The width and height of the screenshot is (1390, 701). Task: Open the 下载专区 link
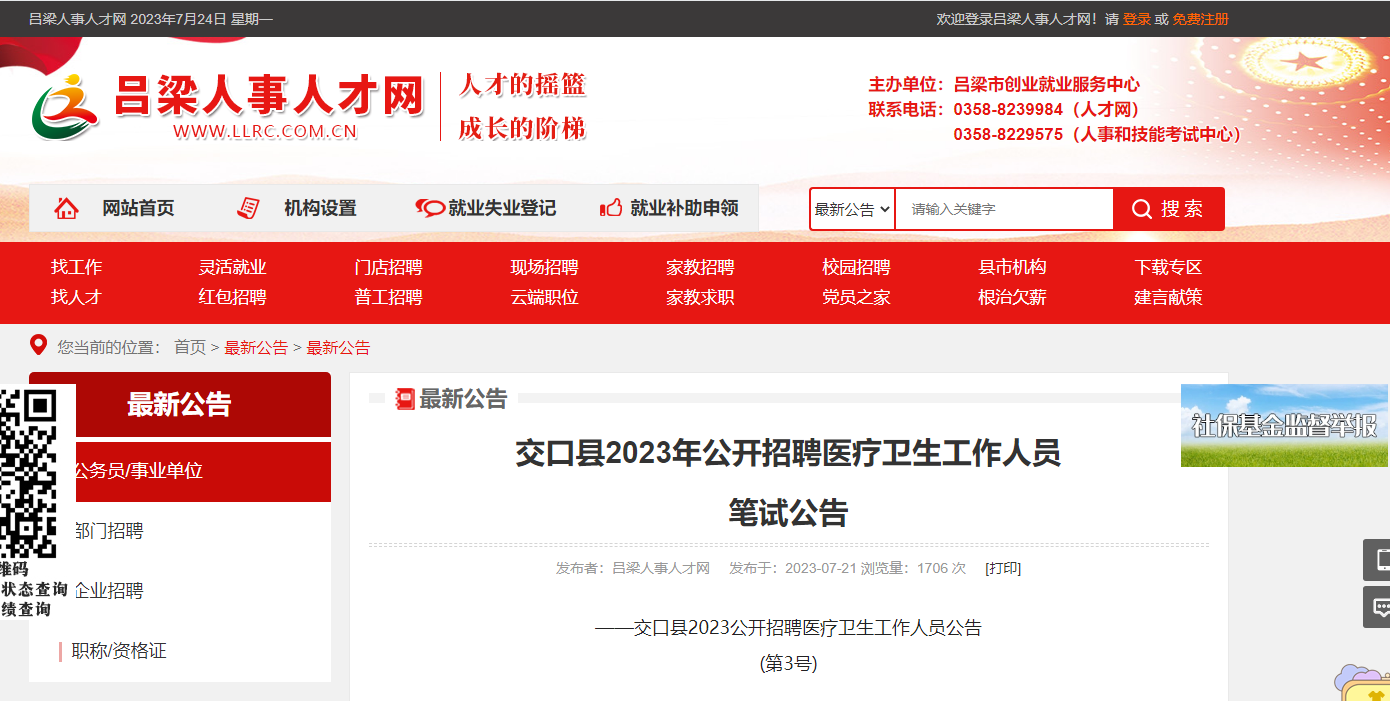[1169, 267]
